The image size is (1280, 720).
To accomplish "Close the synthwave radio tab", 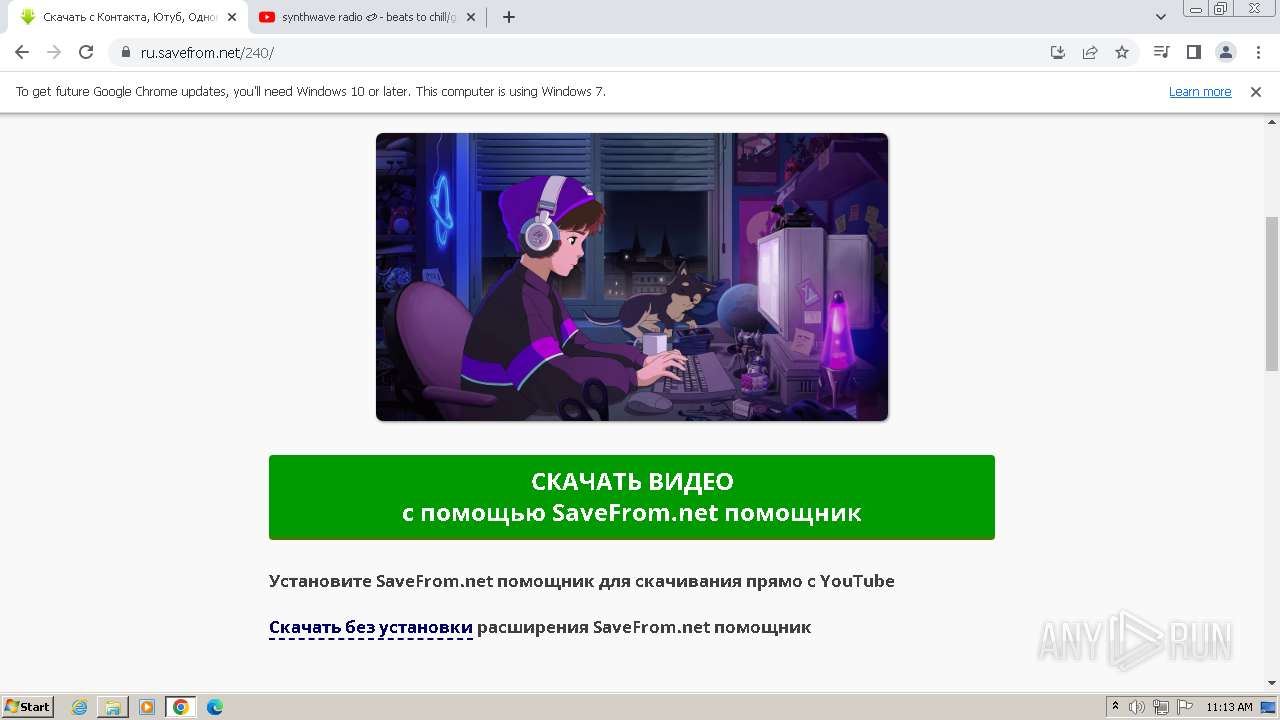I will tap(471, 17).
